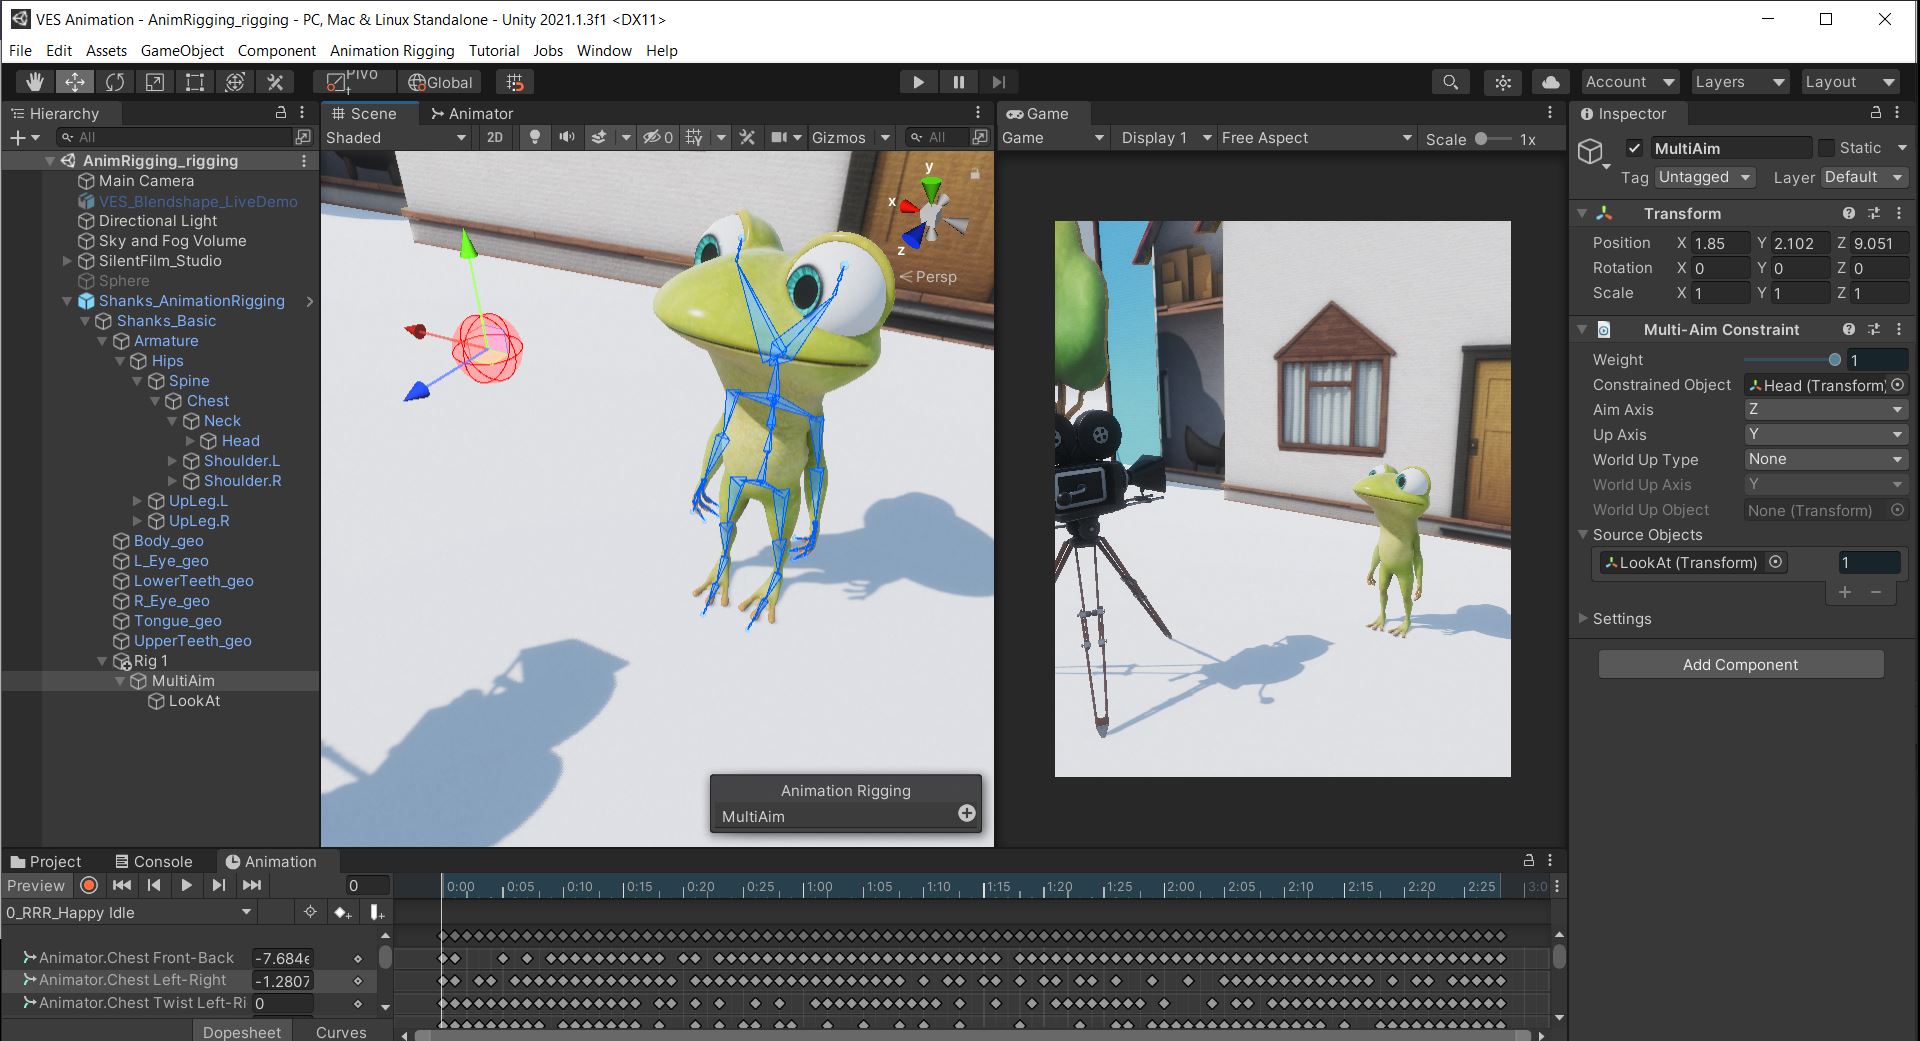Enable animation recording with the record button
This screenshot has height=1041, width=1920.
click(89, 885)
